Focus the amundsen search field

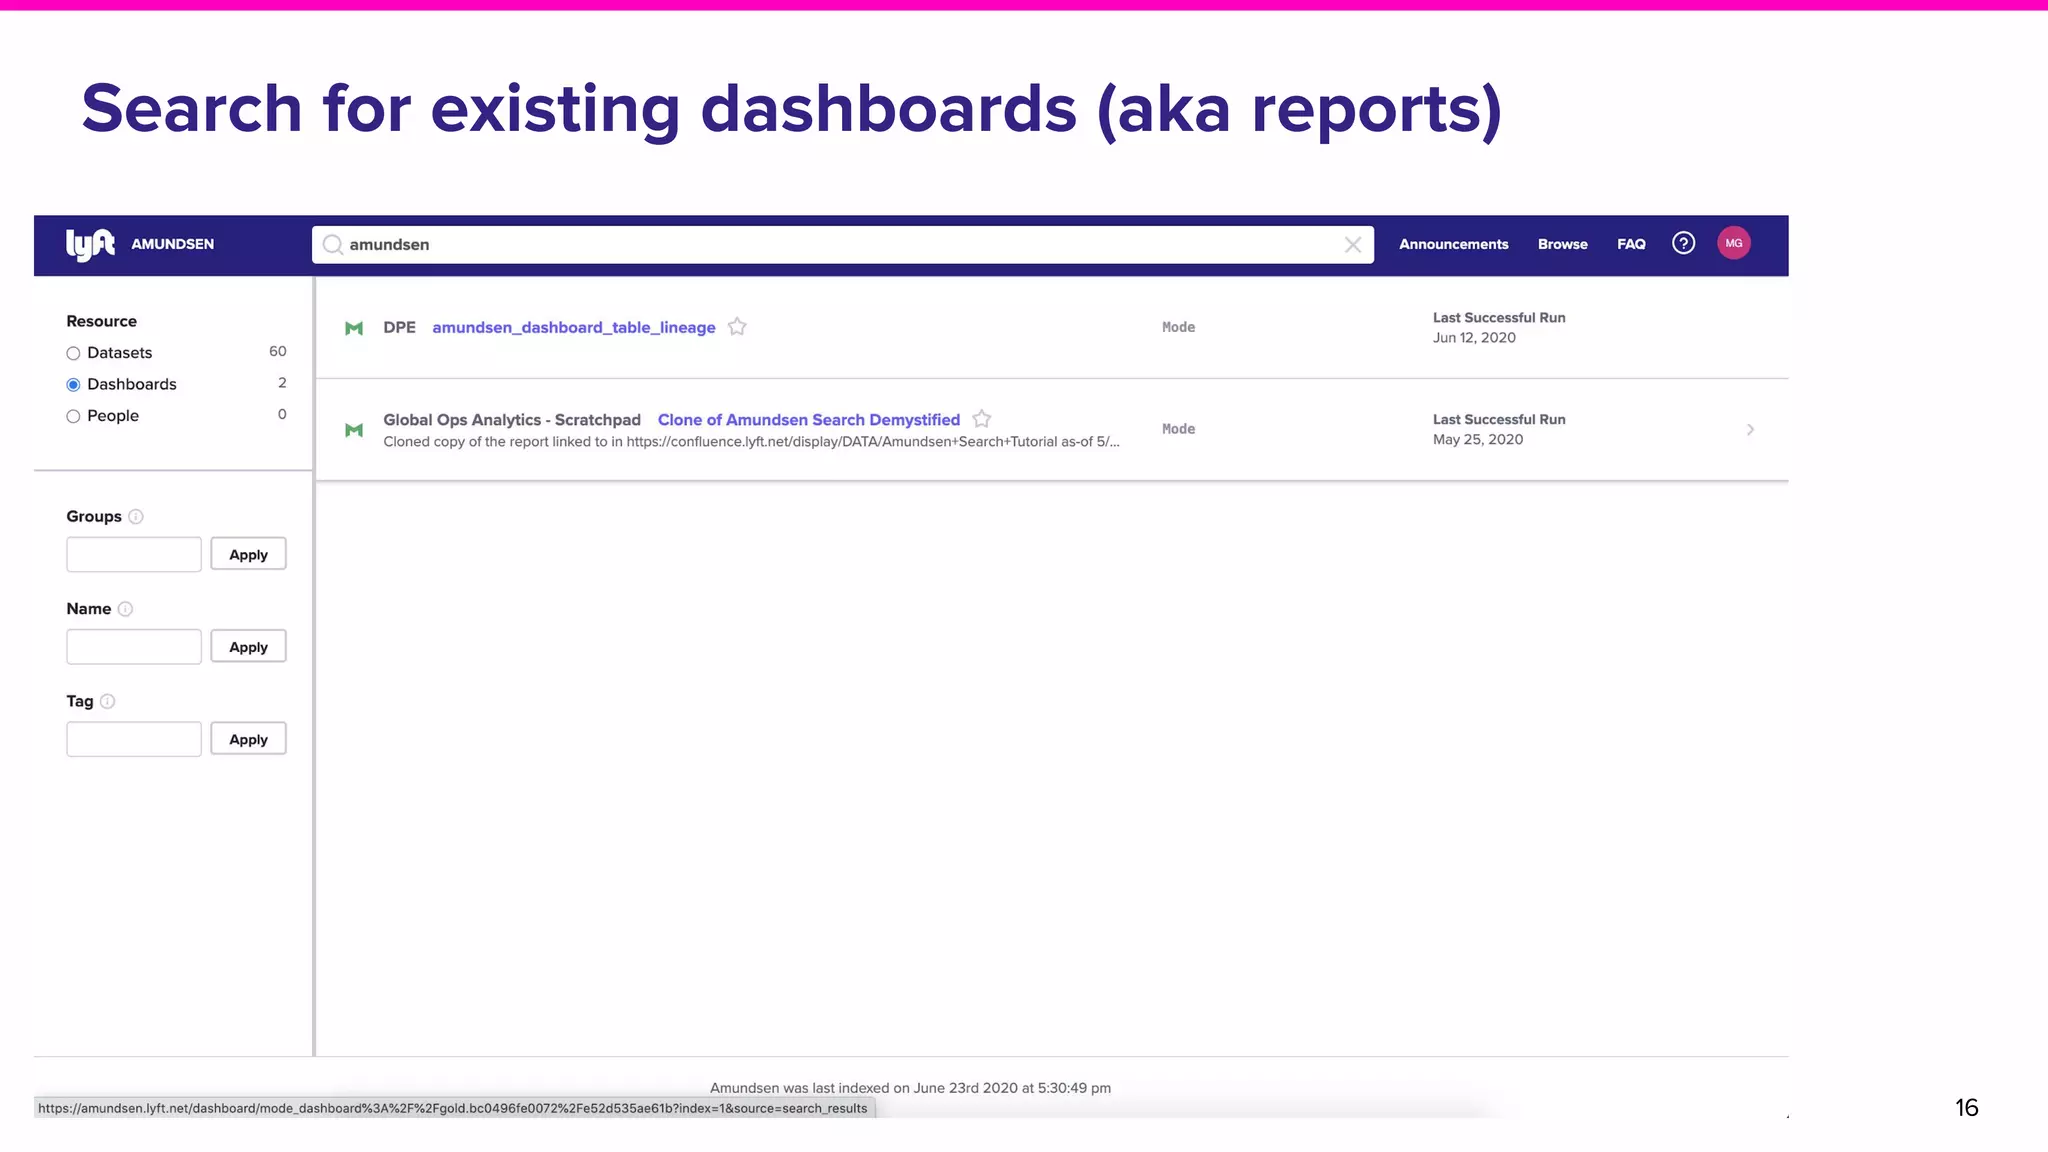(842, 245)
